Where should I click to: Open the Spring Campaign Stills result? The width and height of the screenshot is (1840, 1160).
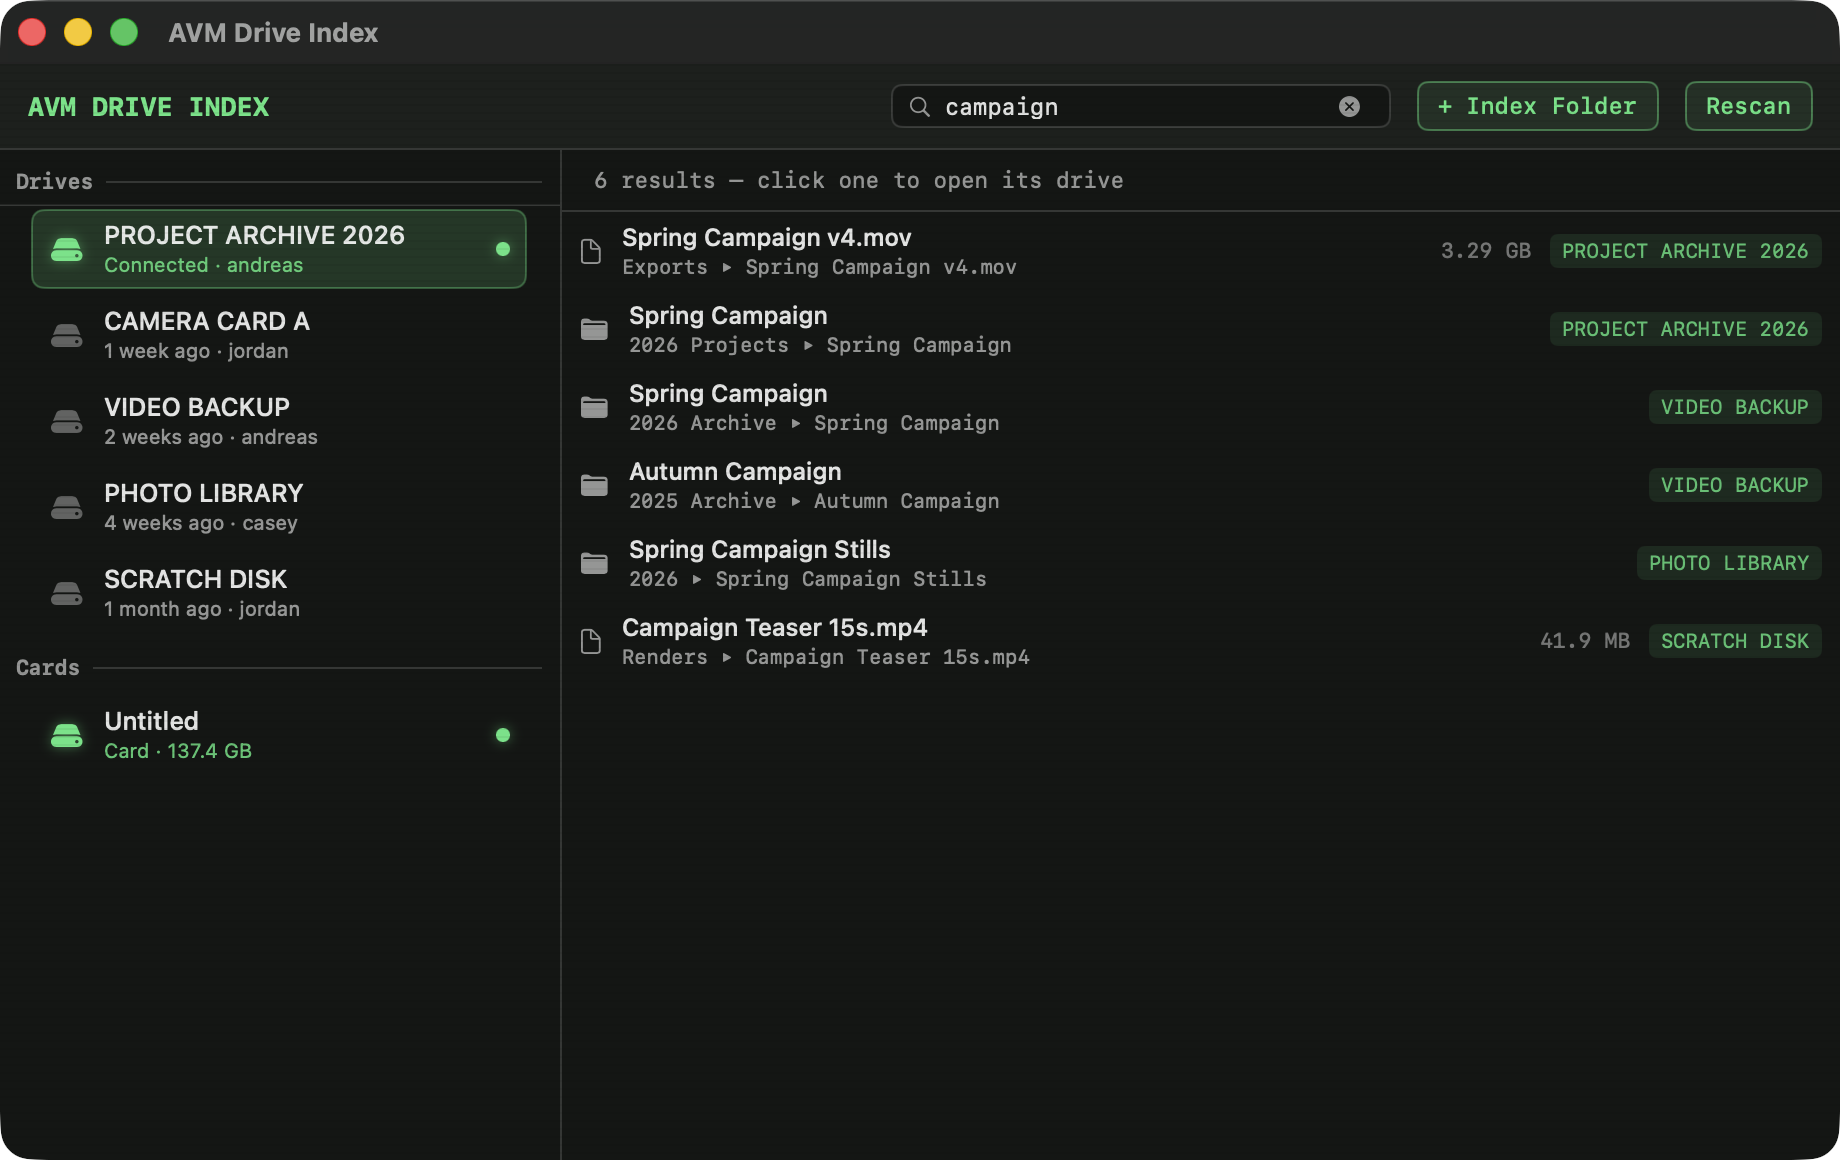pos(1200,563)
